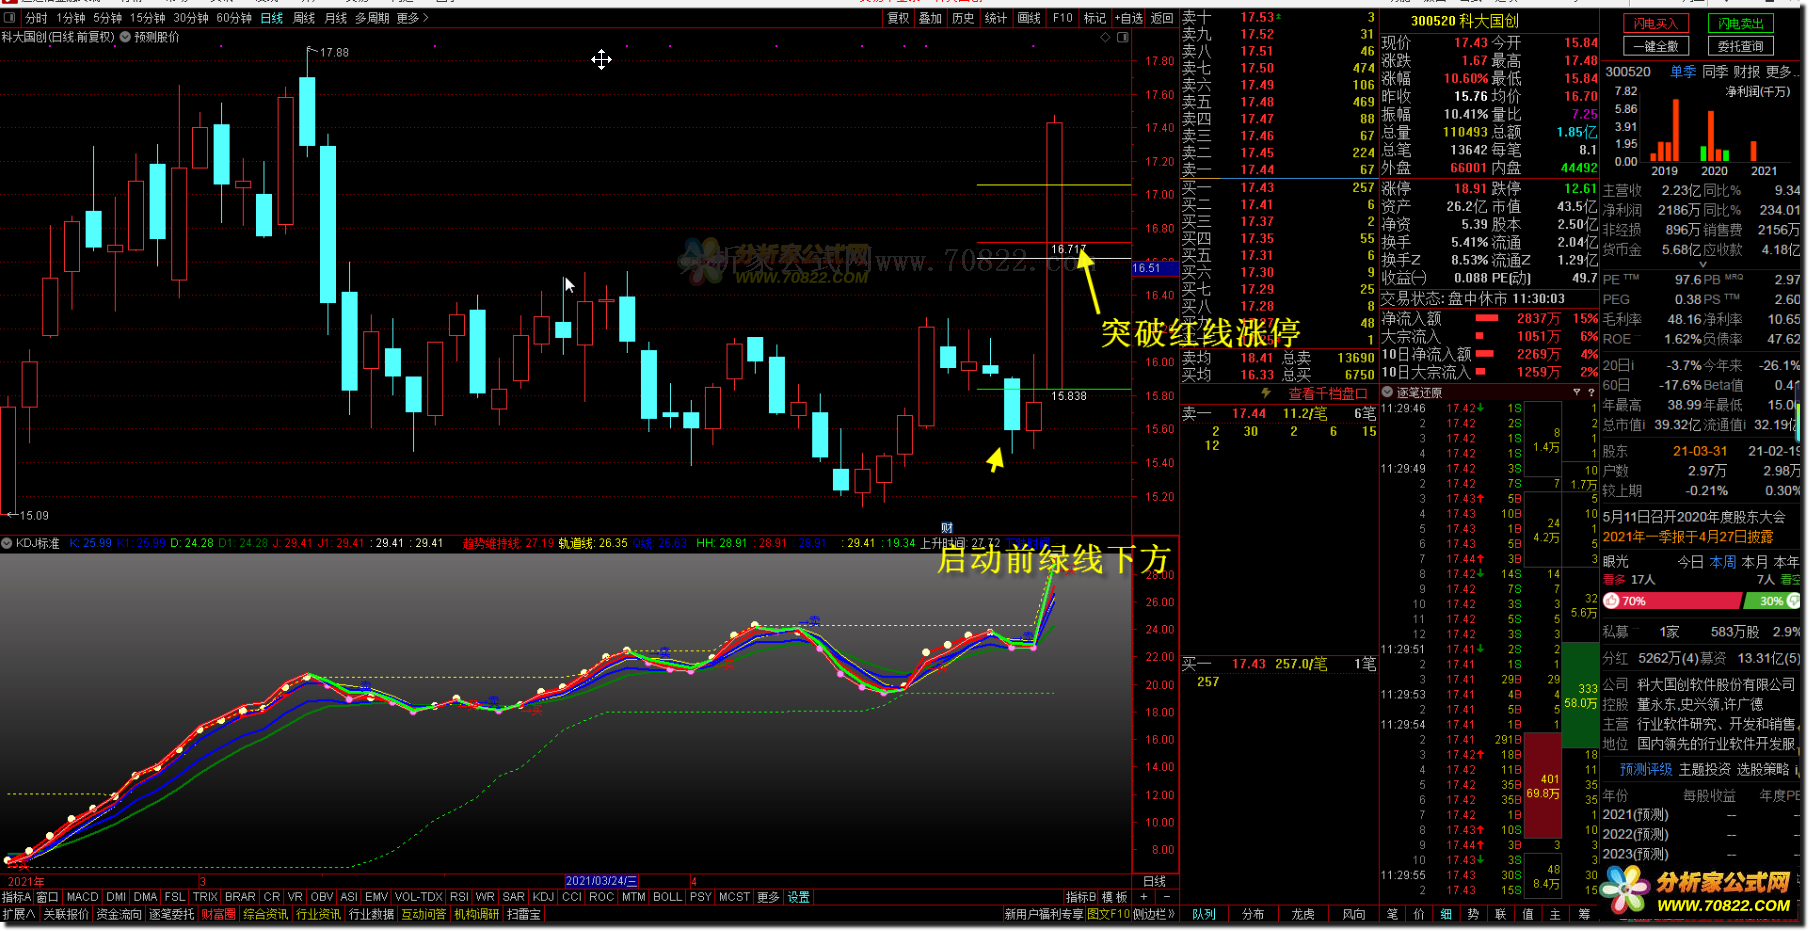Click green 30% bearish sentiment bar
1810x931 pixels.
(x=1772, y=601)
